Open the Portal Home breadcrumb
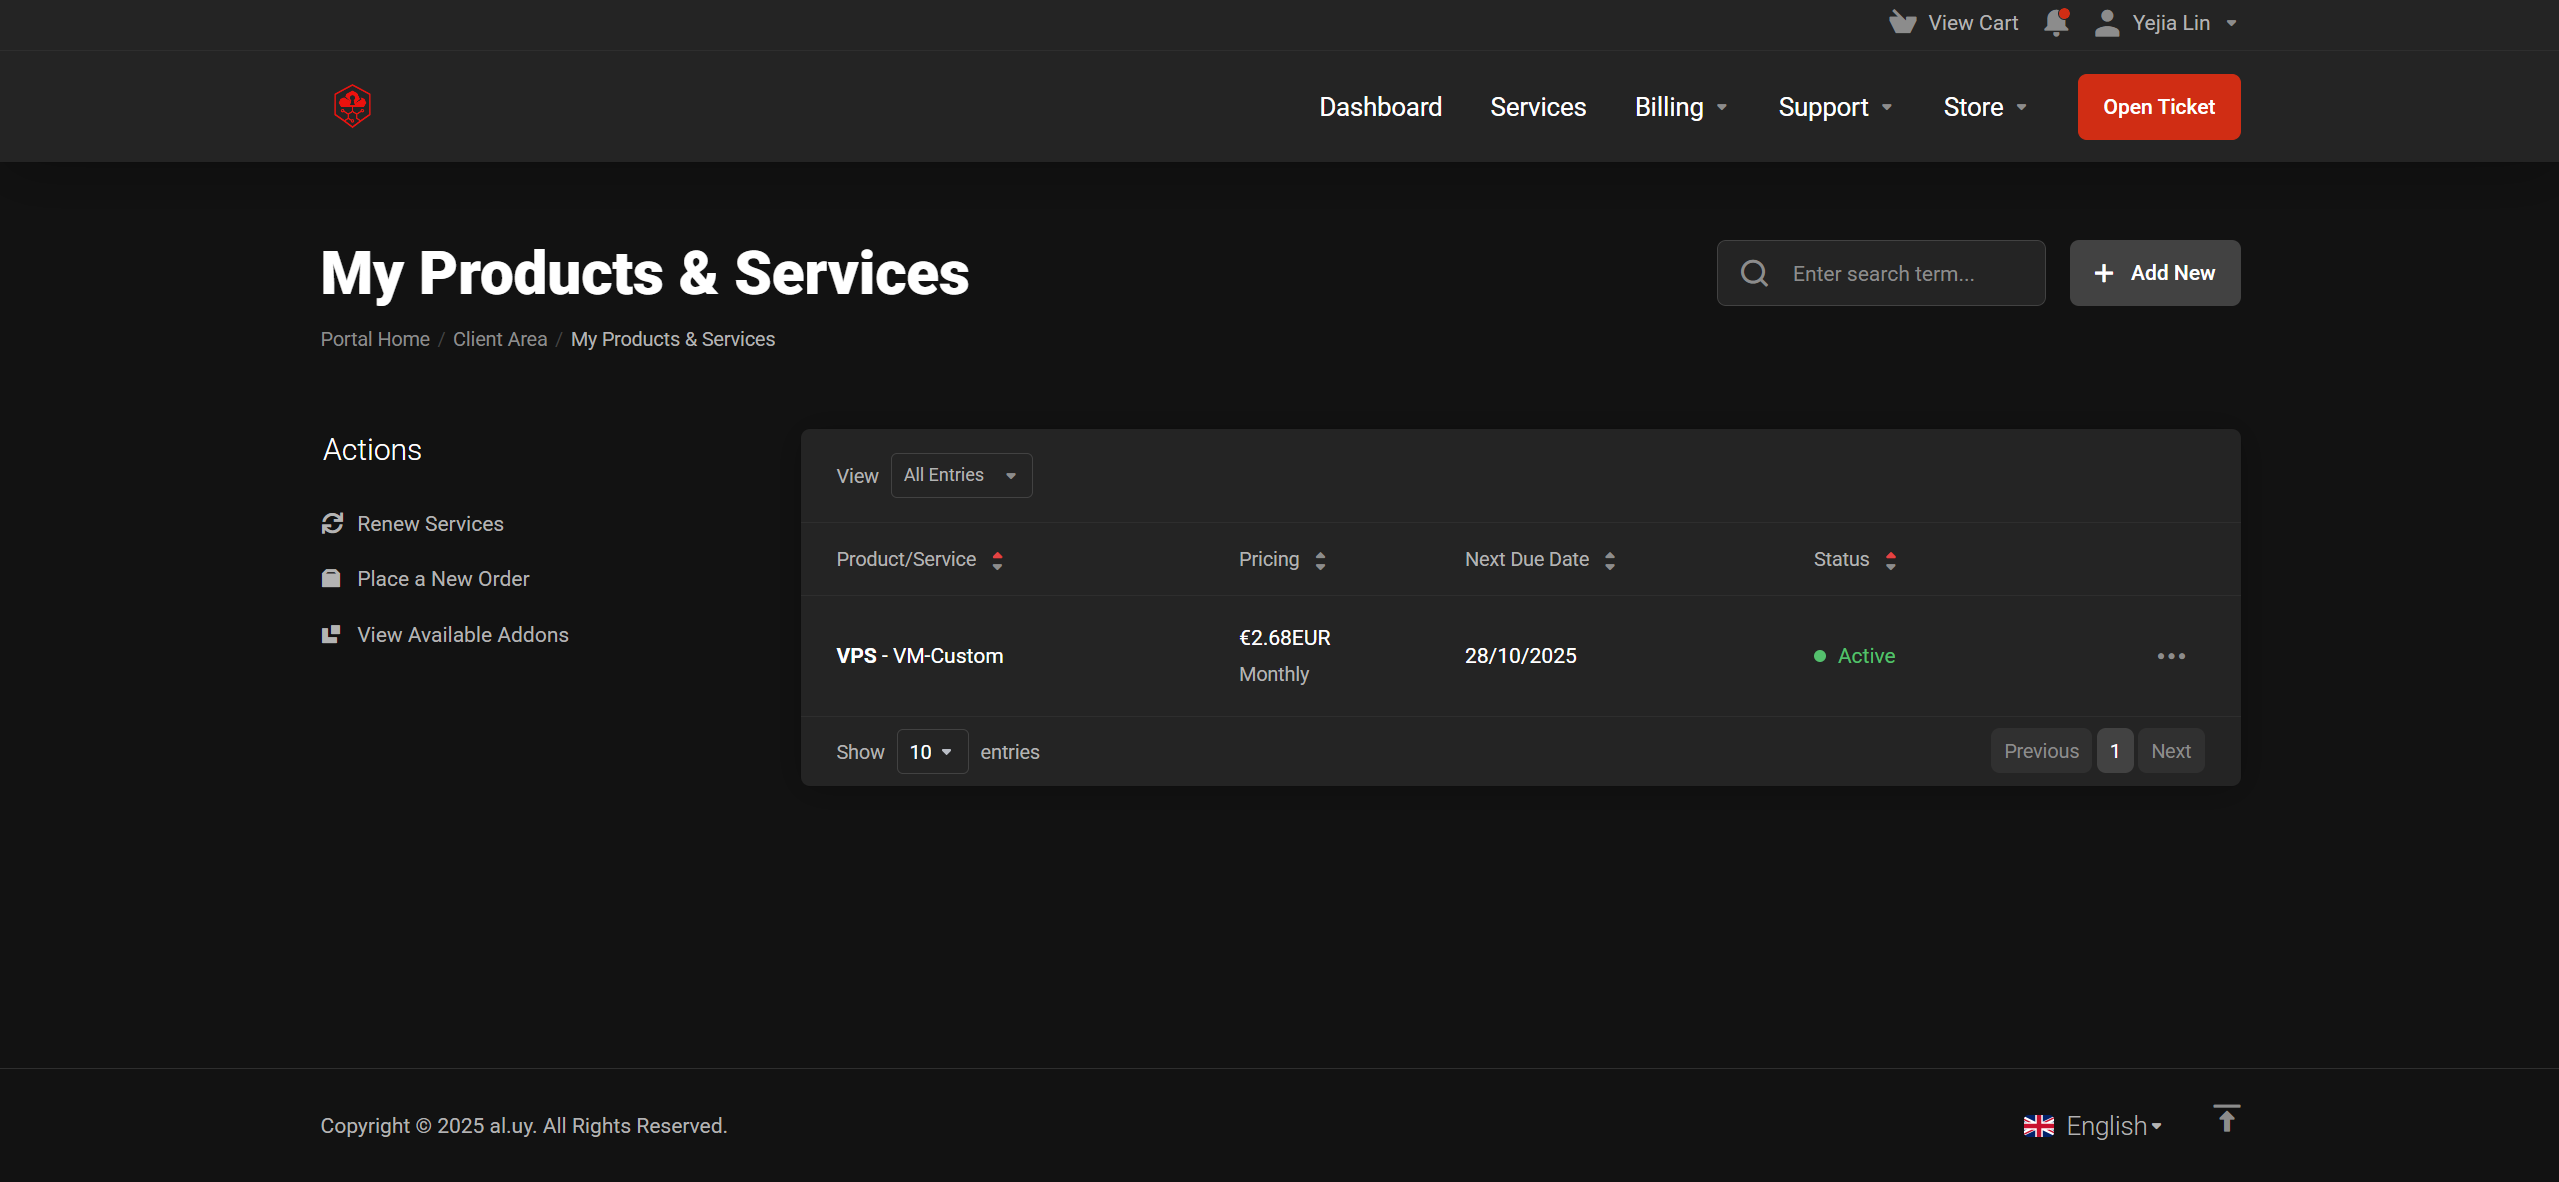2559x1182 pixels. click(x=375, y=339)
